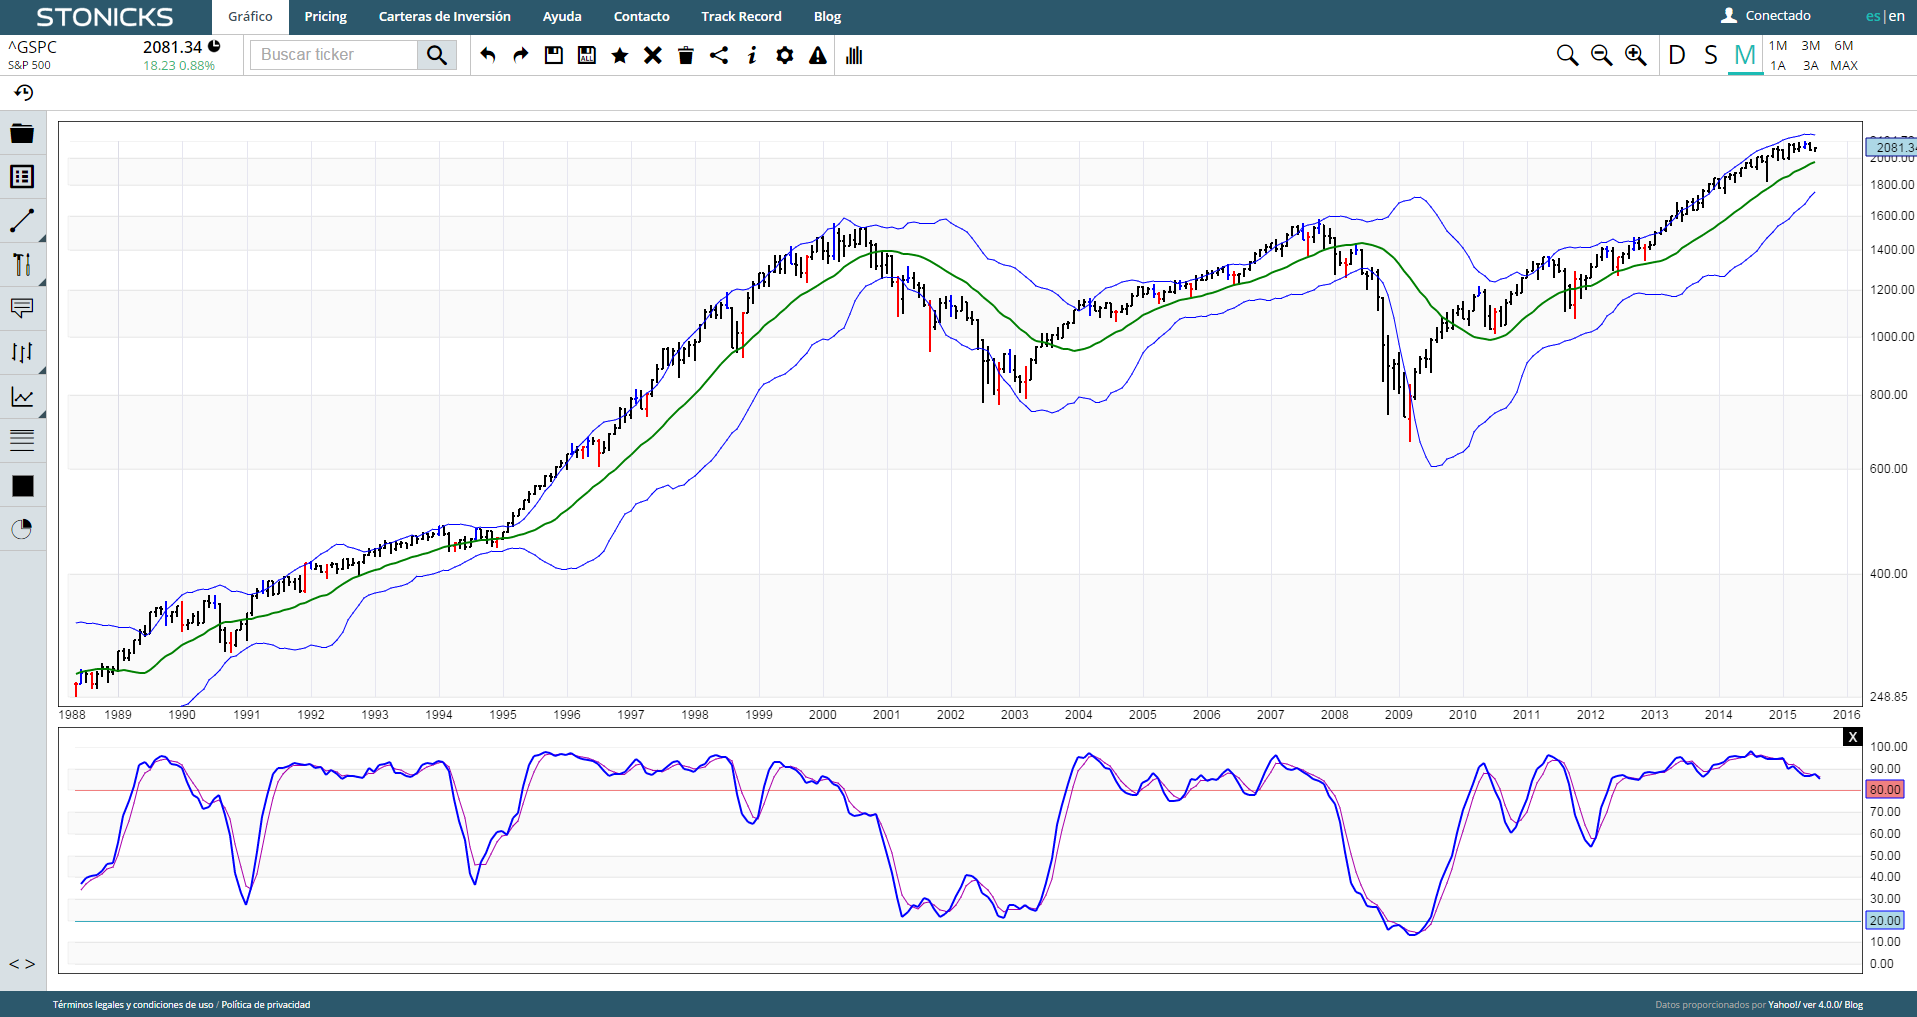Open chart settings gear icon
The height and width of the screenshot is (1017, 1917).
[785, 55]
